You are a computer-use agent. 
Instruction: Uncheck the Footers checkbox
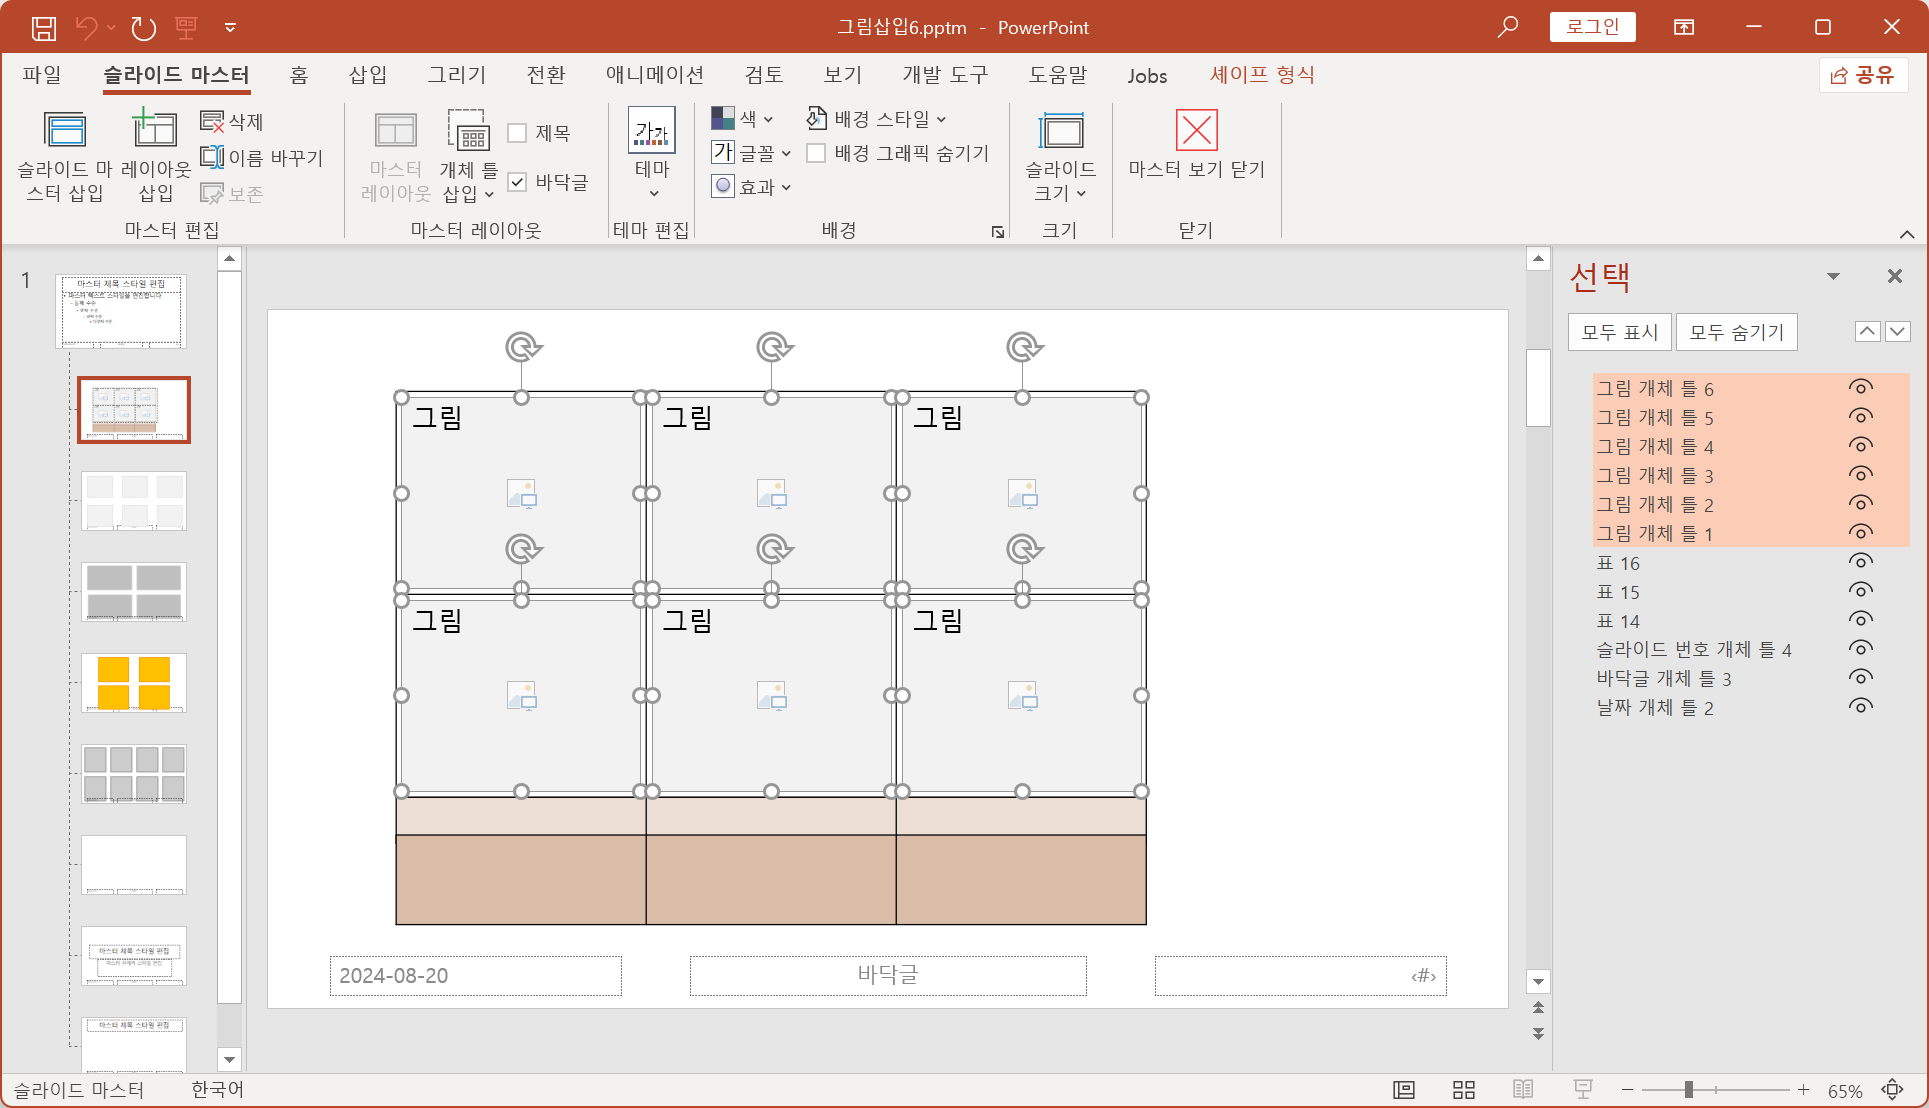tap(518, 182)
